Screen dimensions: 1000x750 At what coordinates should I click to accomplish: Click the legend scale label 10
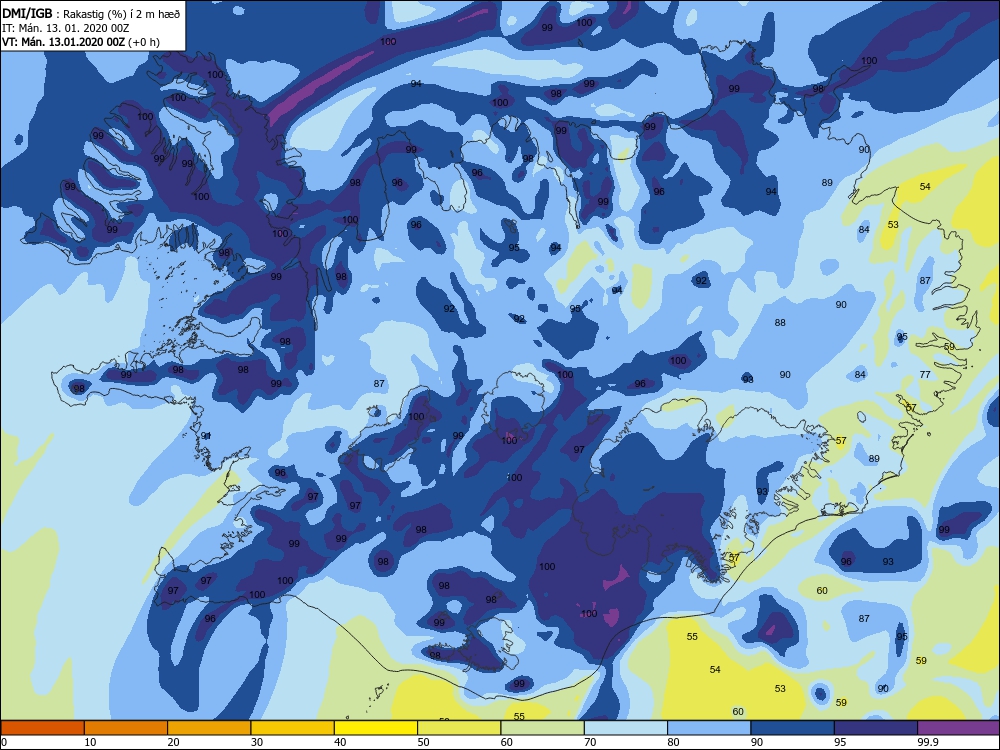point(91,742)
